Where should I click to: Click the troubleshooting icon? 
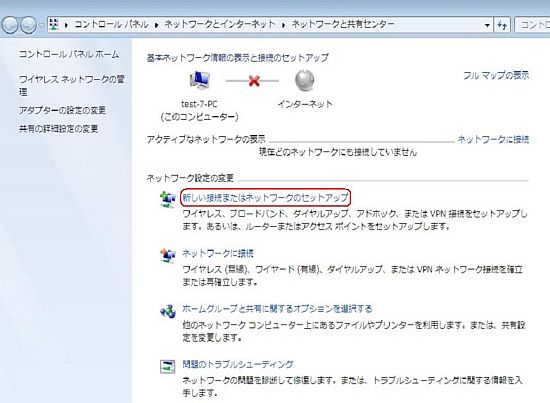[x=168, y=367]
